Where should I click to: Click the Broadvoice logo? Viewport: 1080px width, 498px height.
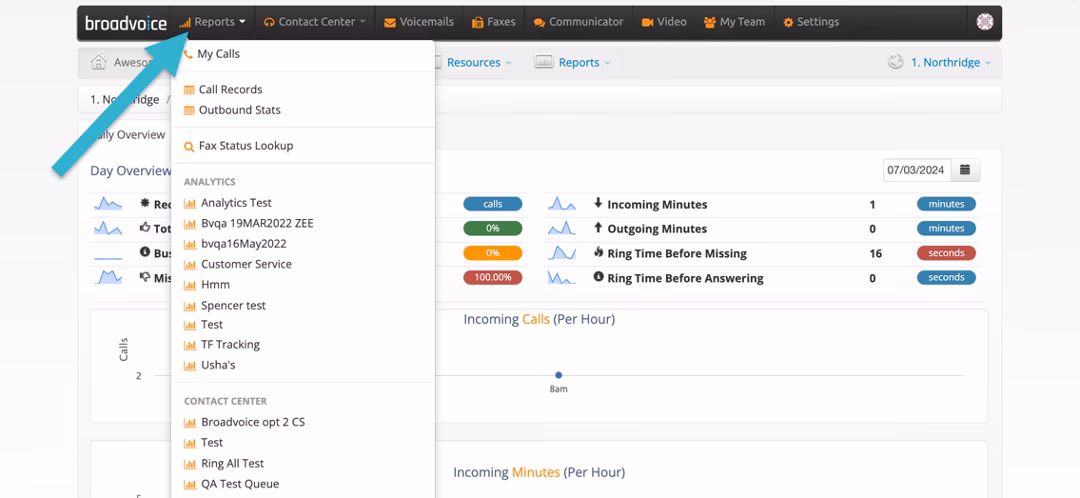[x=125, y=22]
